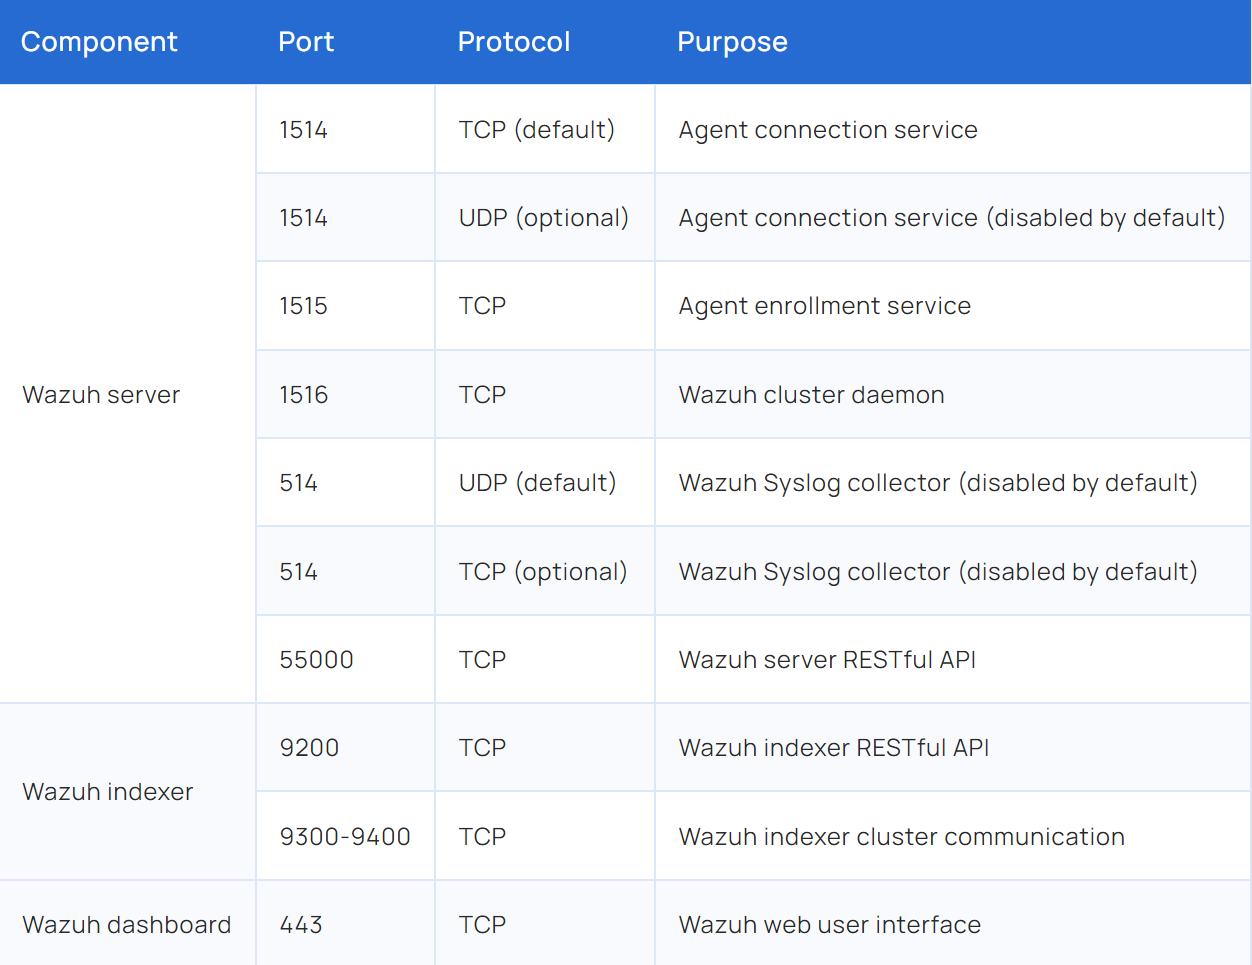Select the port 1515 cell
The height and width of the screenshot is (965, 1252).
point(304,306)
